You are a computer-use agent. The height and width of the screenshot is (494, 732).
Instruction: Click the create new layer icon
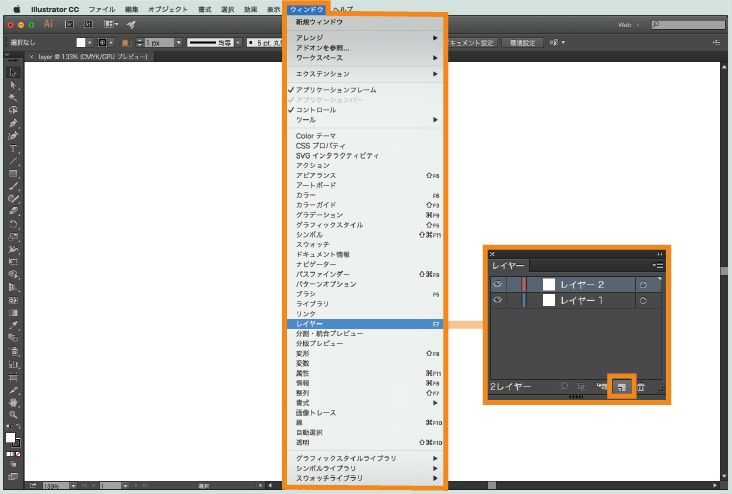coord(621,387)
